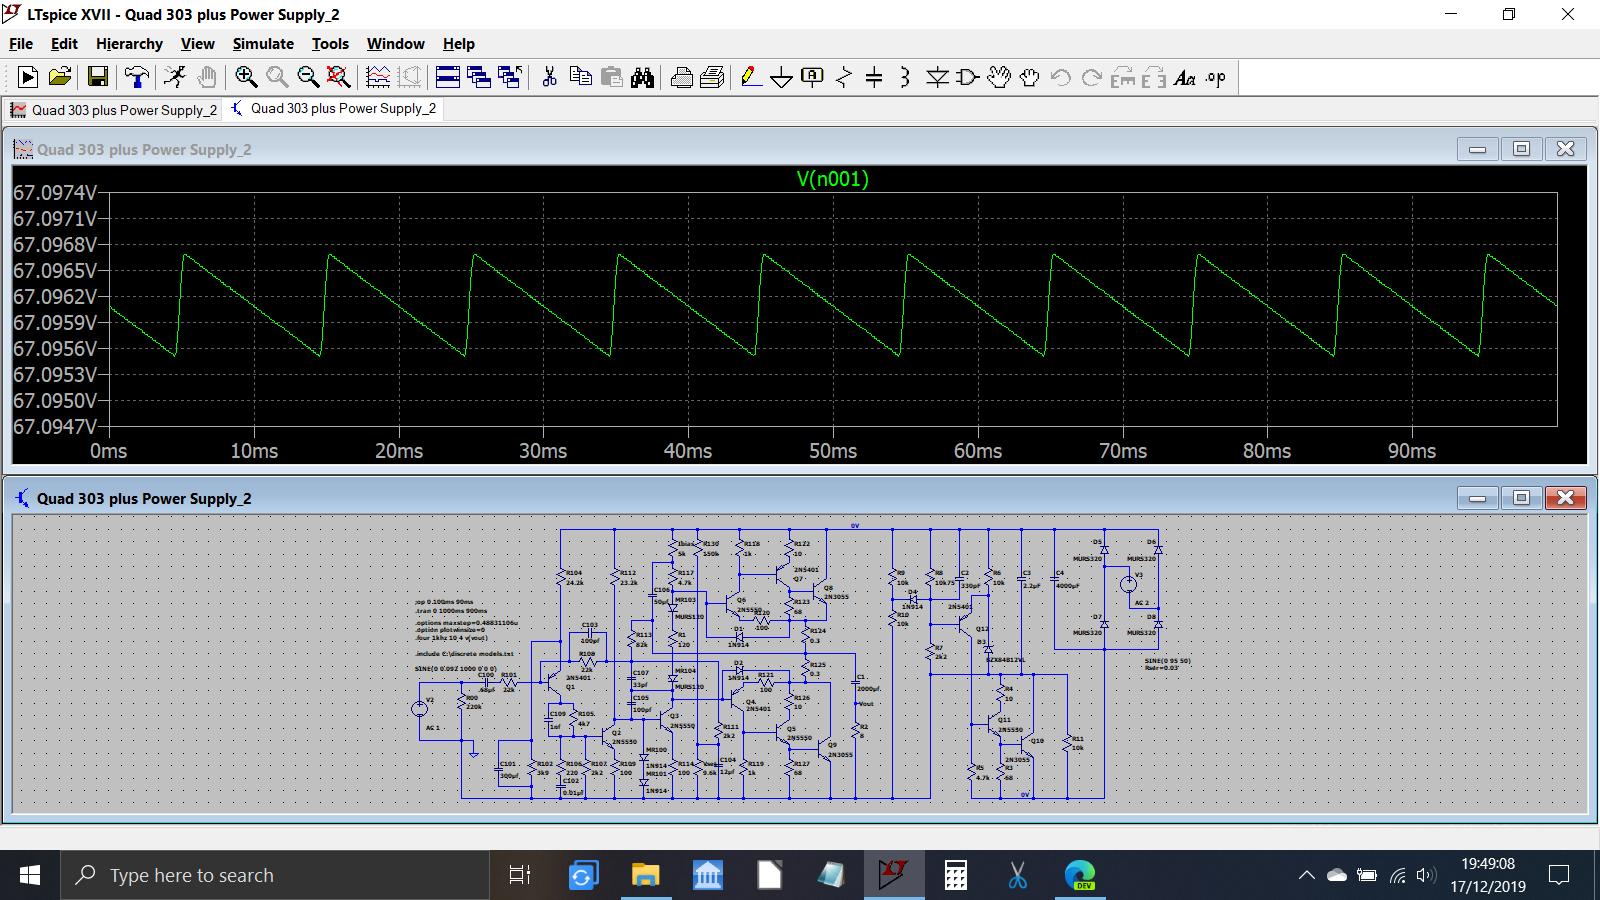Switch to the schematic document tab
This screenshot has width=1600, height=900.
coord(333,108)
